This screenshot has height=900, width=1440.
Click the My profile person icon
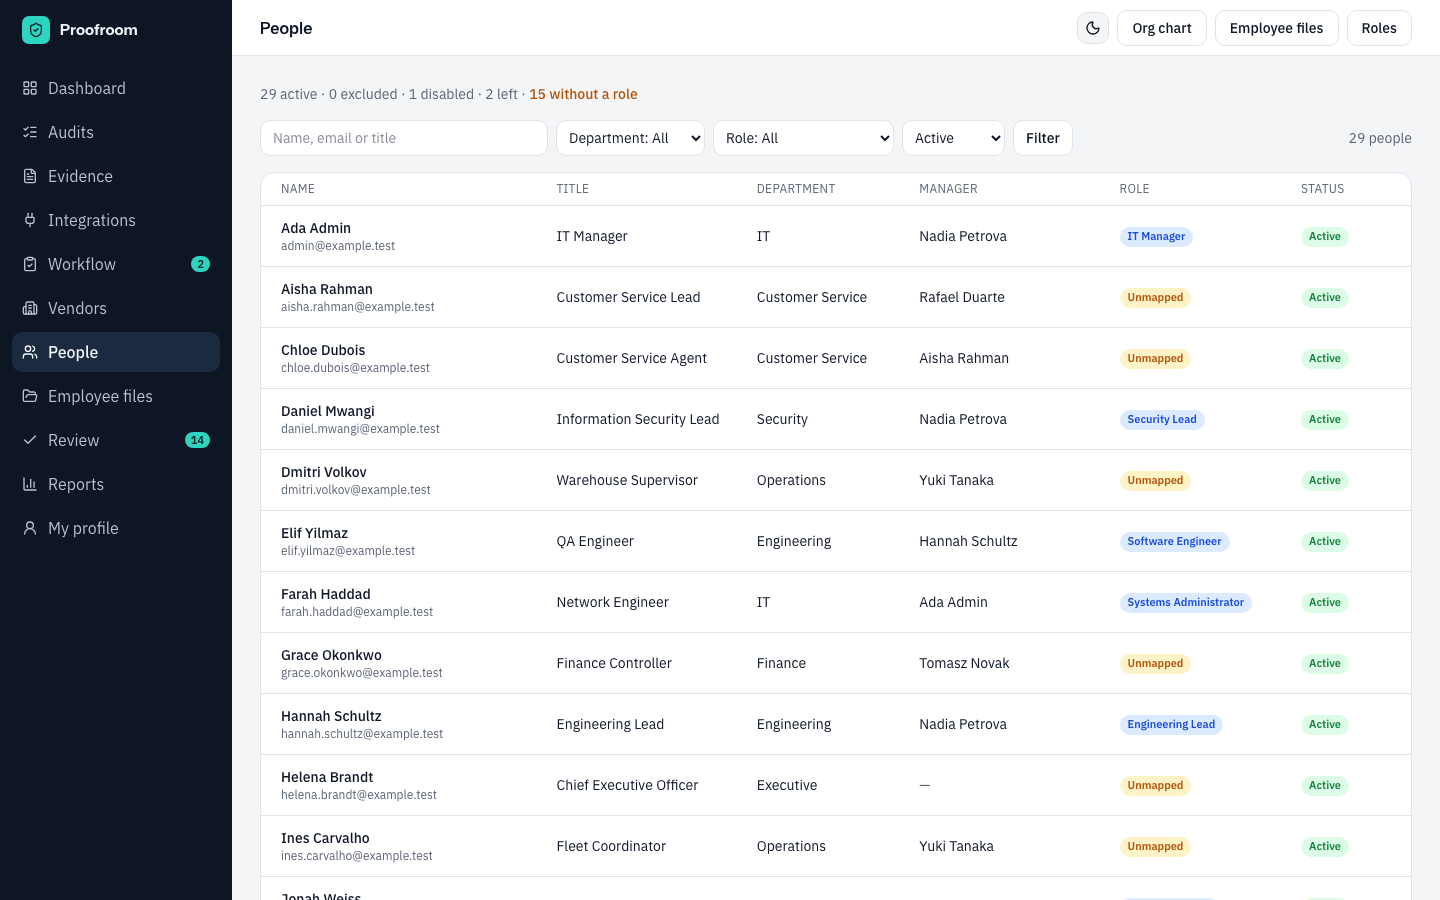tap(30, 528)
